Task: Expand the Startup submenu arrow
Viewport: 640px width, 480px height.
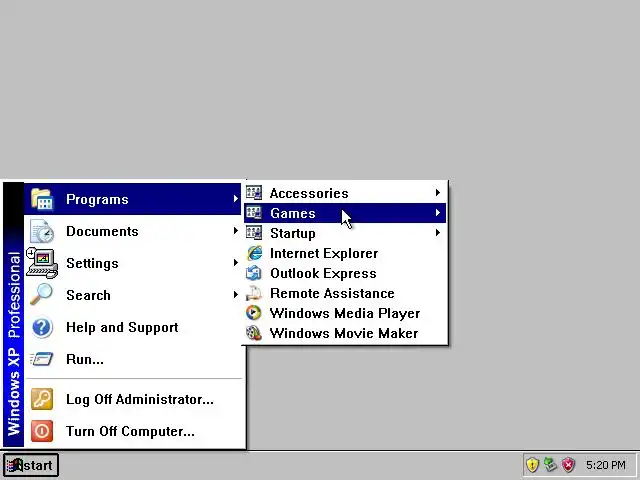Action: [438, 232]
